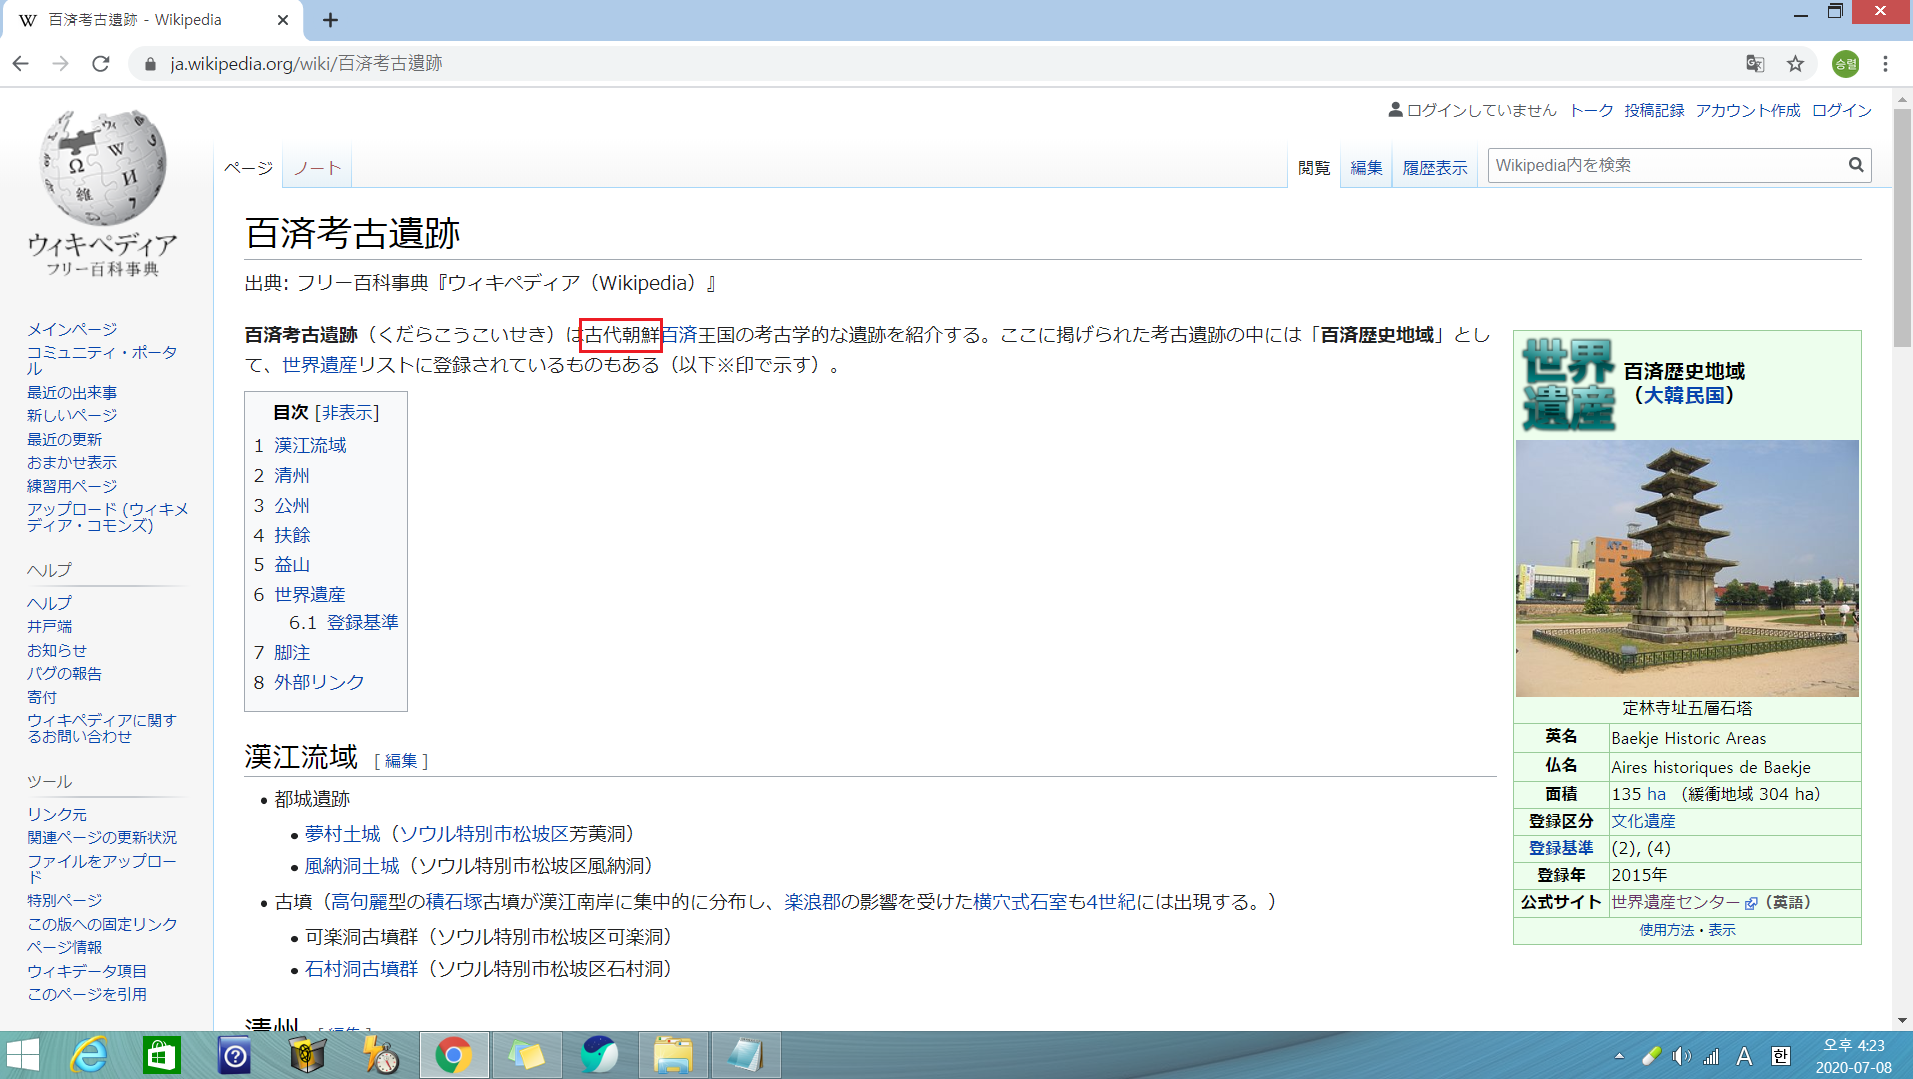Open the Chrome three-dot menu
This screenshot has width=1913, height=1079.
tap(1886, 63)
